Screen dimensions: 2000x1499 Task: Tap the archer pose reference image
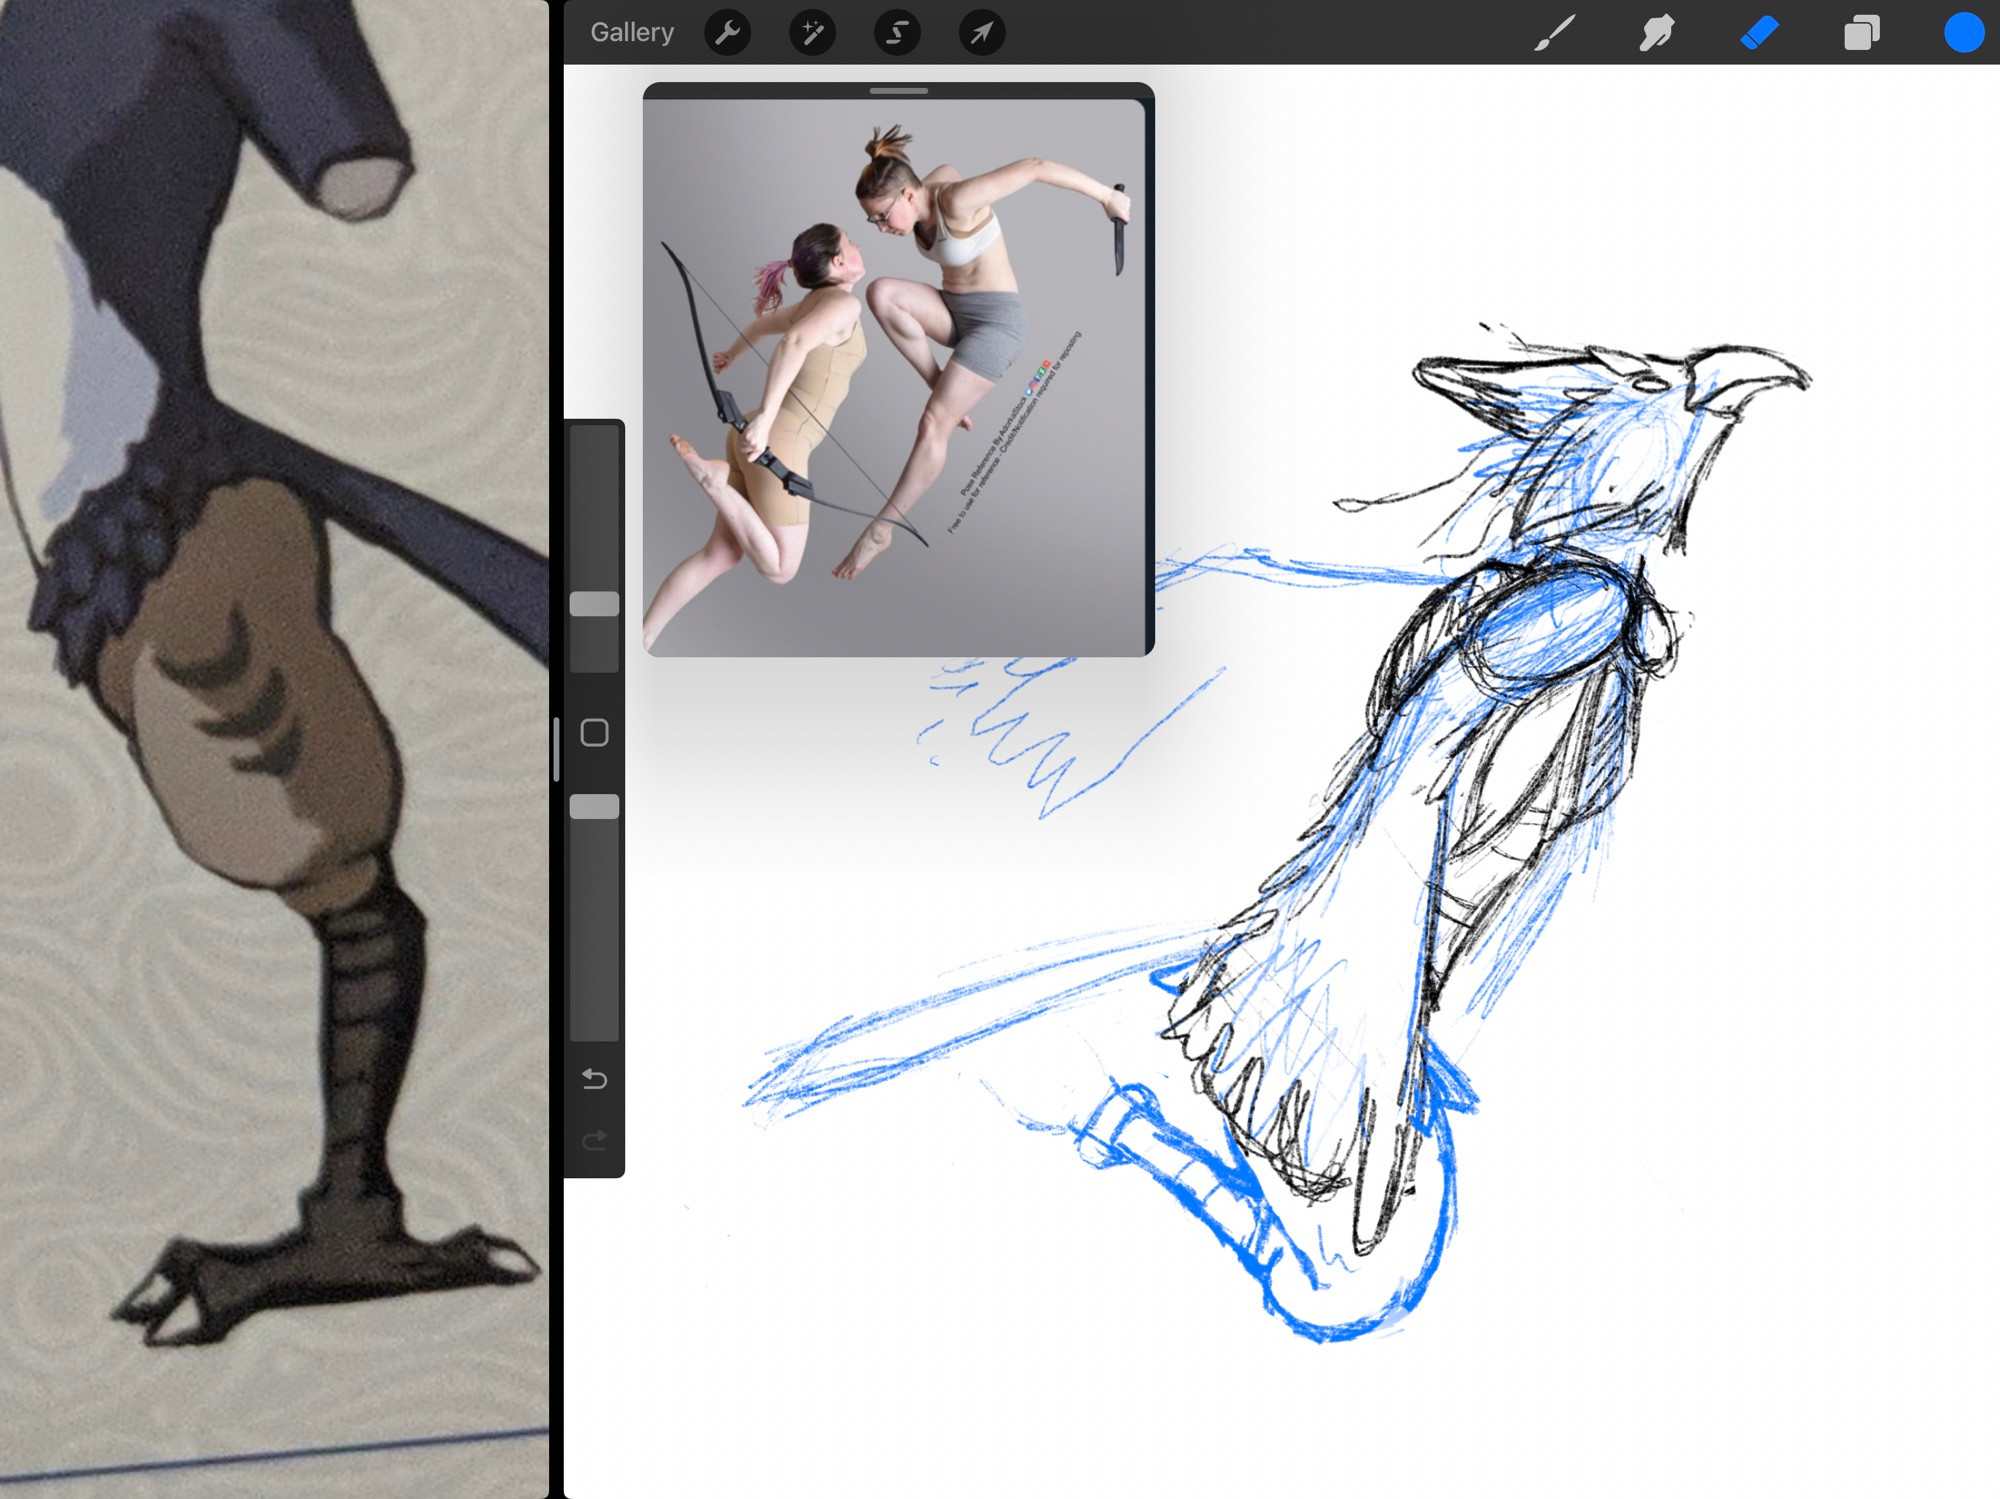894,377
